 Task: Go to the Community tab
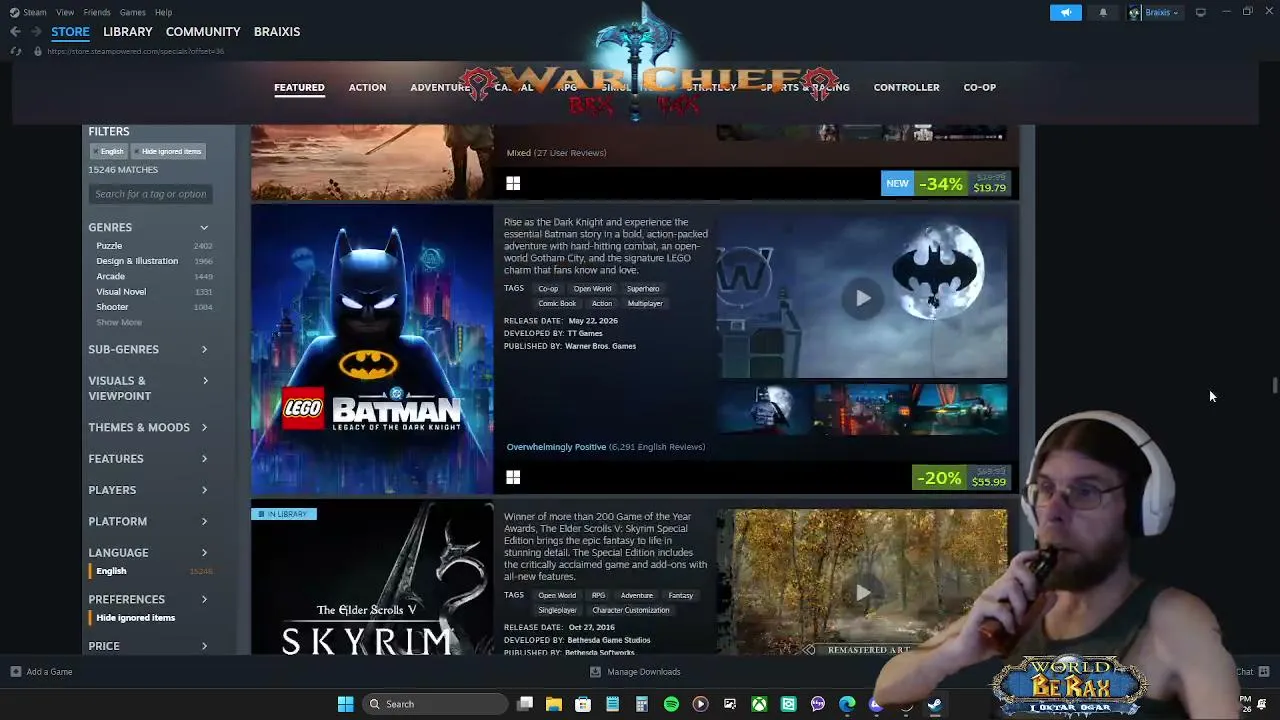tap(203, 32)
